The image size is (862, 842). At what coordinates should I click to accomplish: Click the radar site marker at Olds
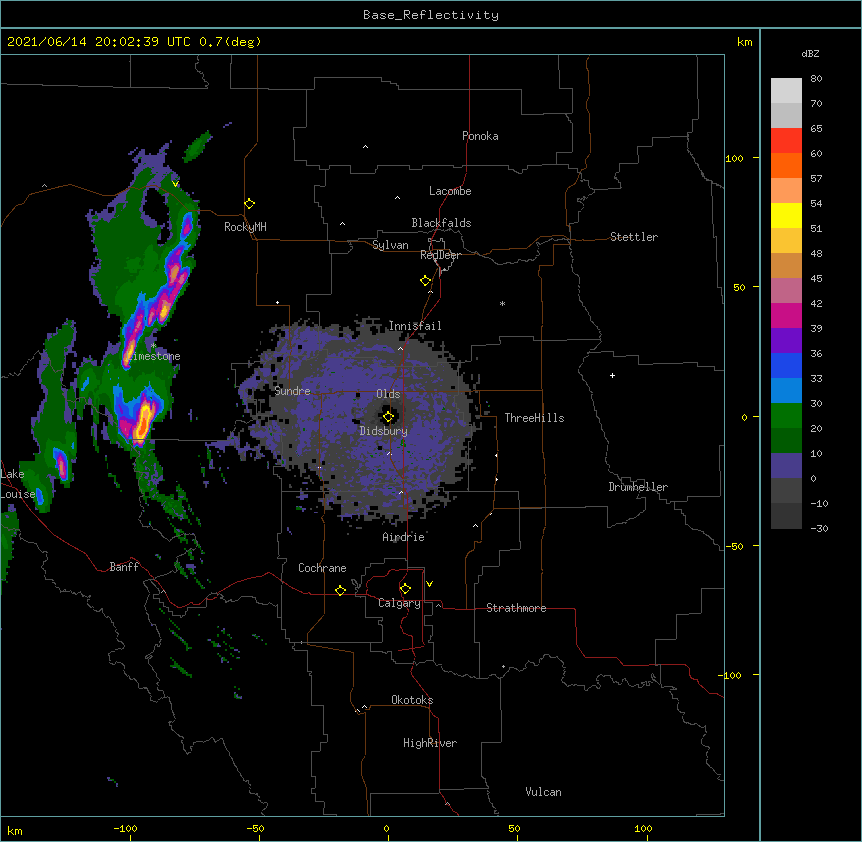(x=388, y=417)
